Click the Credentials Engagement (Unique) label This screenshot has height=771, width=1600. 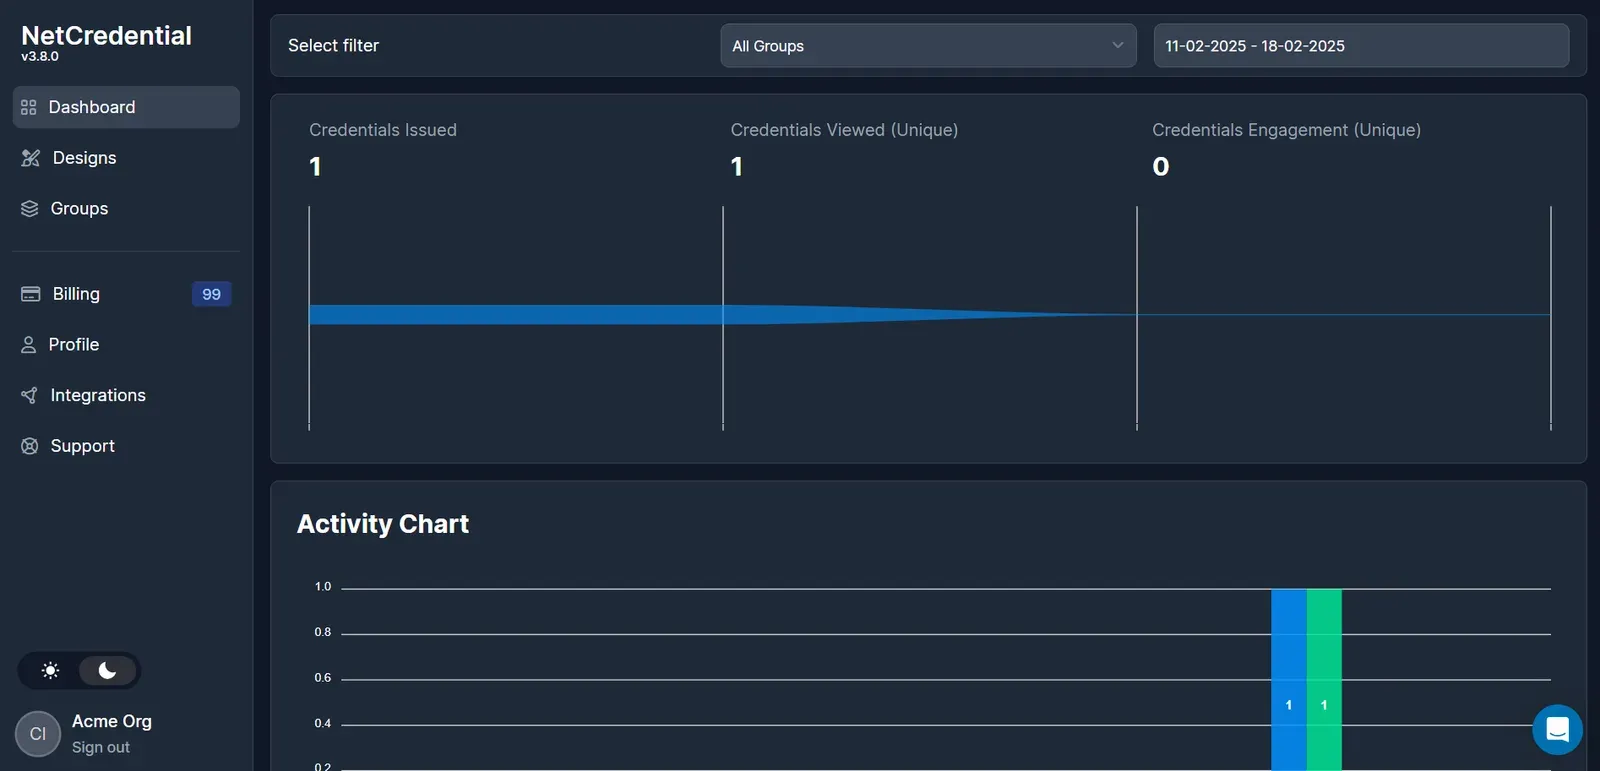[1286, 130]
